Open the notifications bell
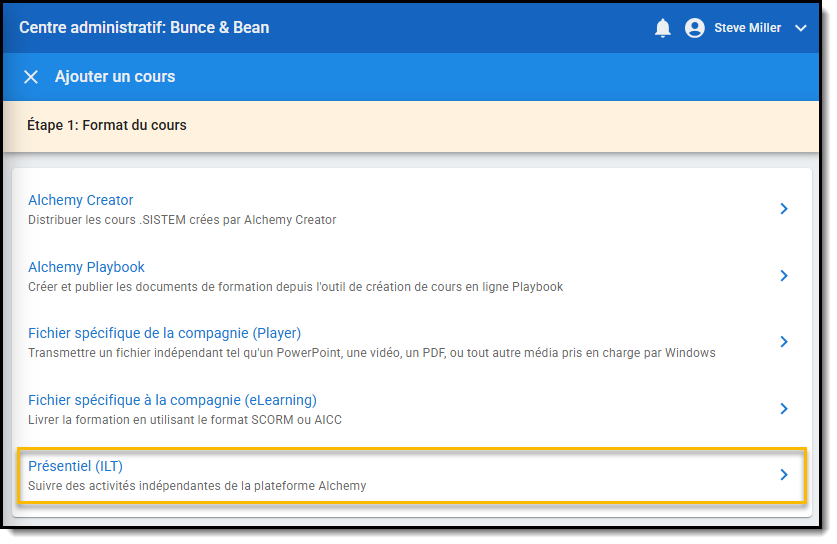837x544 pixels. click(x=662, y=28)
